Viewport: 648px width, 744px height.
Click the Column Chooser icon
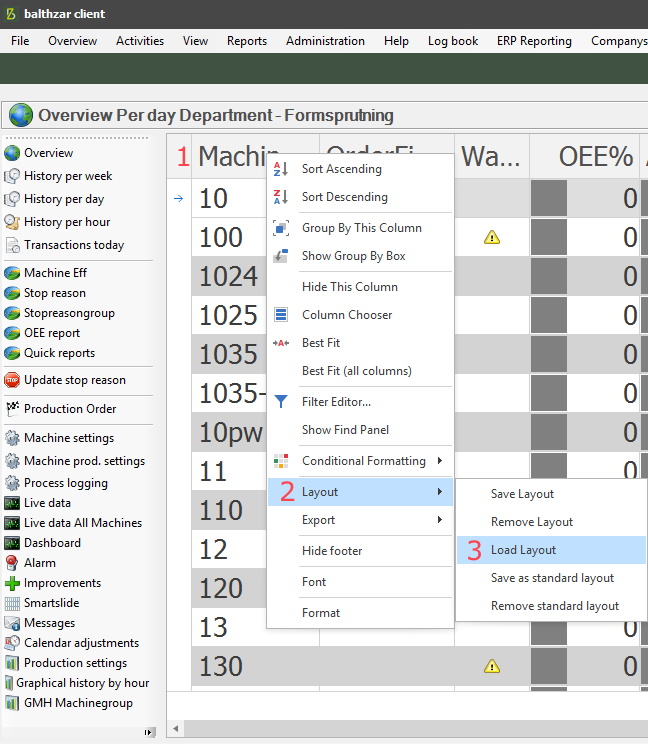tap(281, 315)
